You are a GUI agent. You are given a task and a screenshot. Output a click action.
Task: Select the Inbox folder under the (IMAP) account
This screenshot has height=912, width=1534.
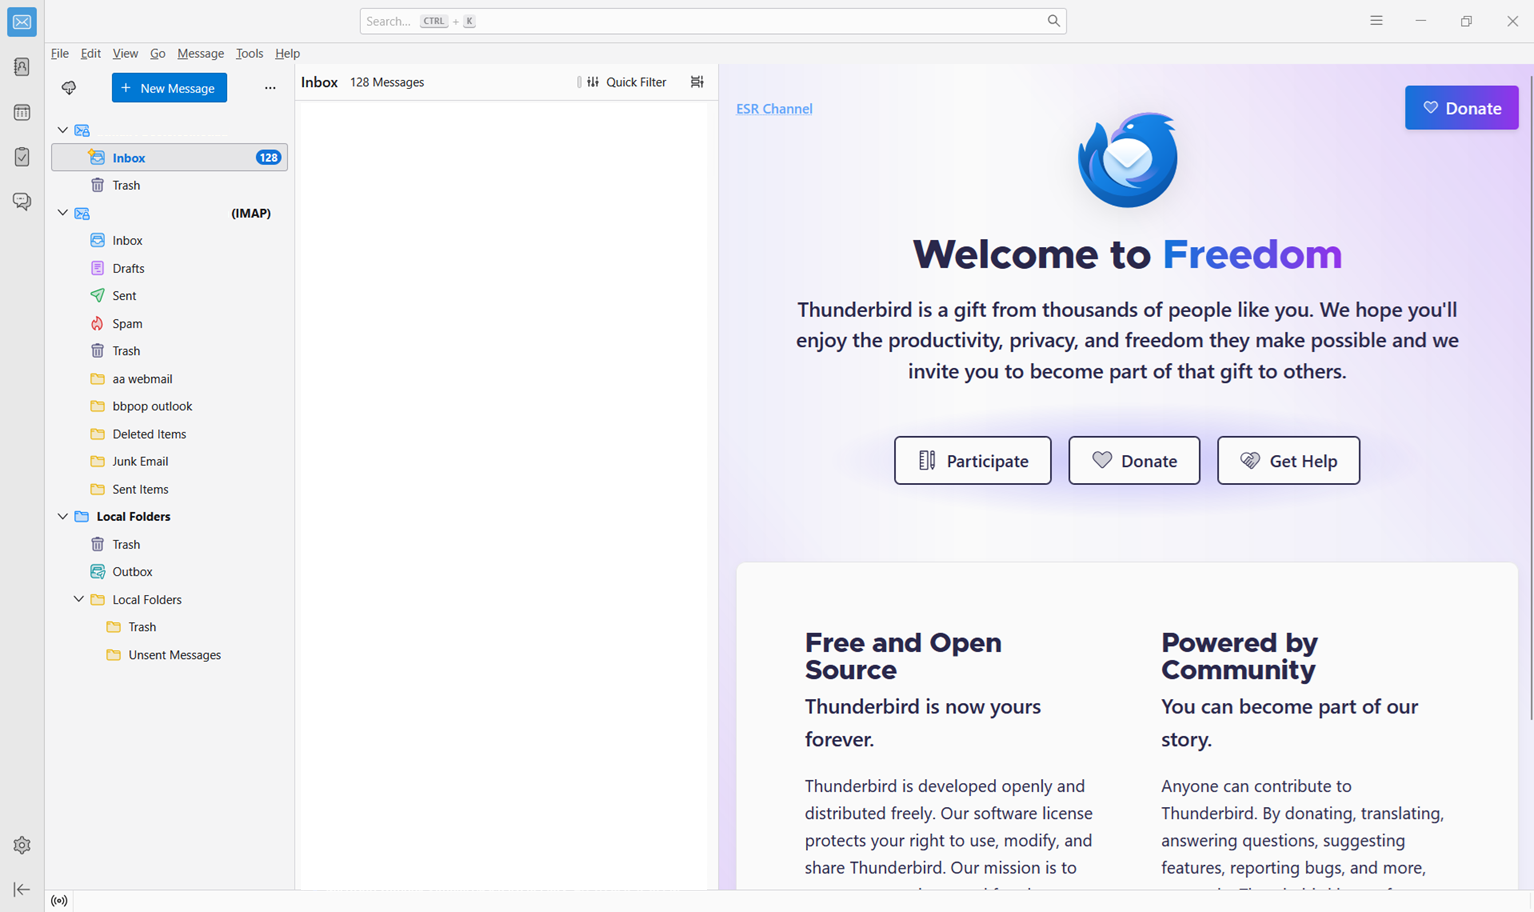pyautogui.click(x=169, y=240)
